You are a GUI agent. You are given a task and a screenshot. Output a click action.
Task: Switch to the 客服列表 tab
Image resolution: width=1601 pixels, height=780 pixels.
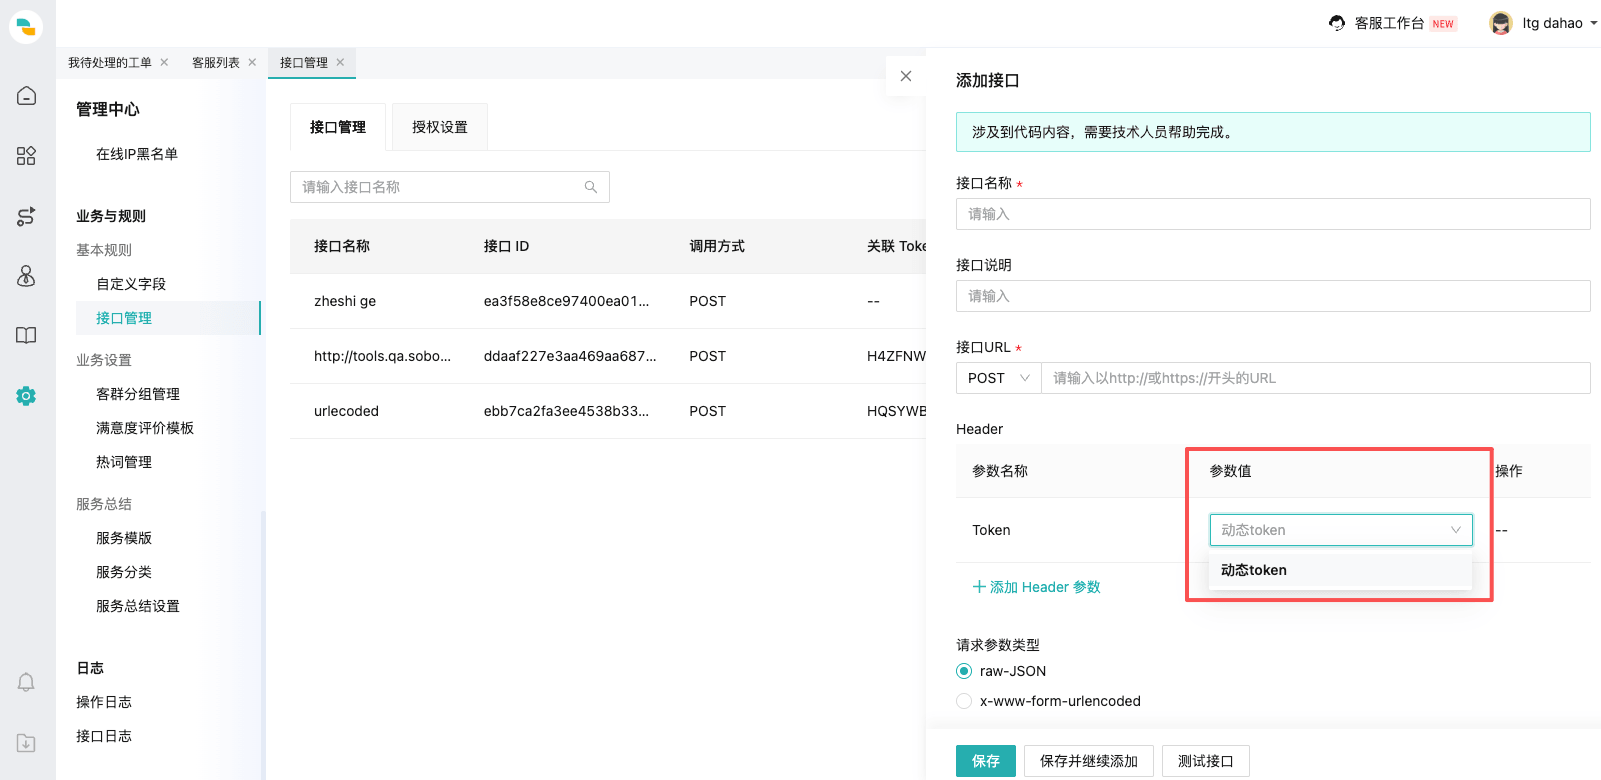pyautogui.click(x=216, y=63)
